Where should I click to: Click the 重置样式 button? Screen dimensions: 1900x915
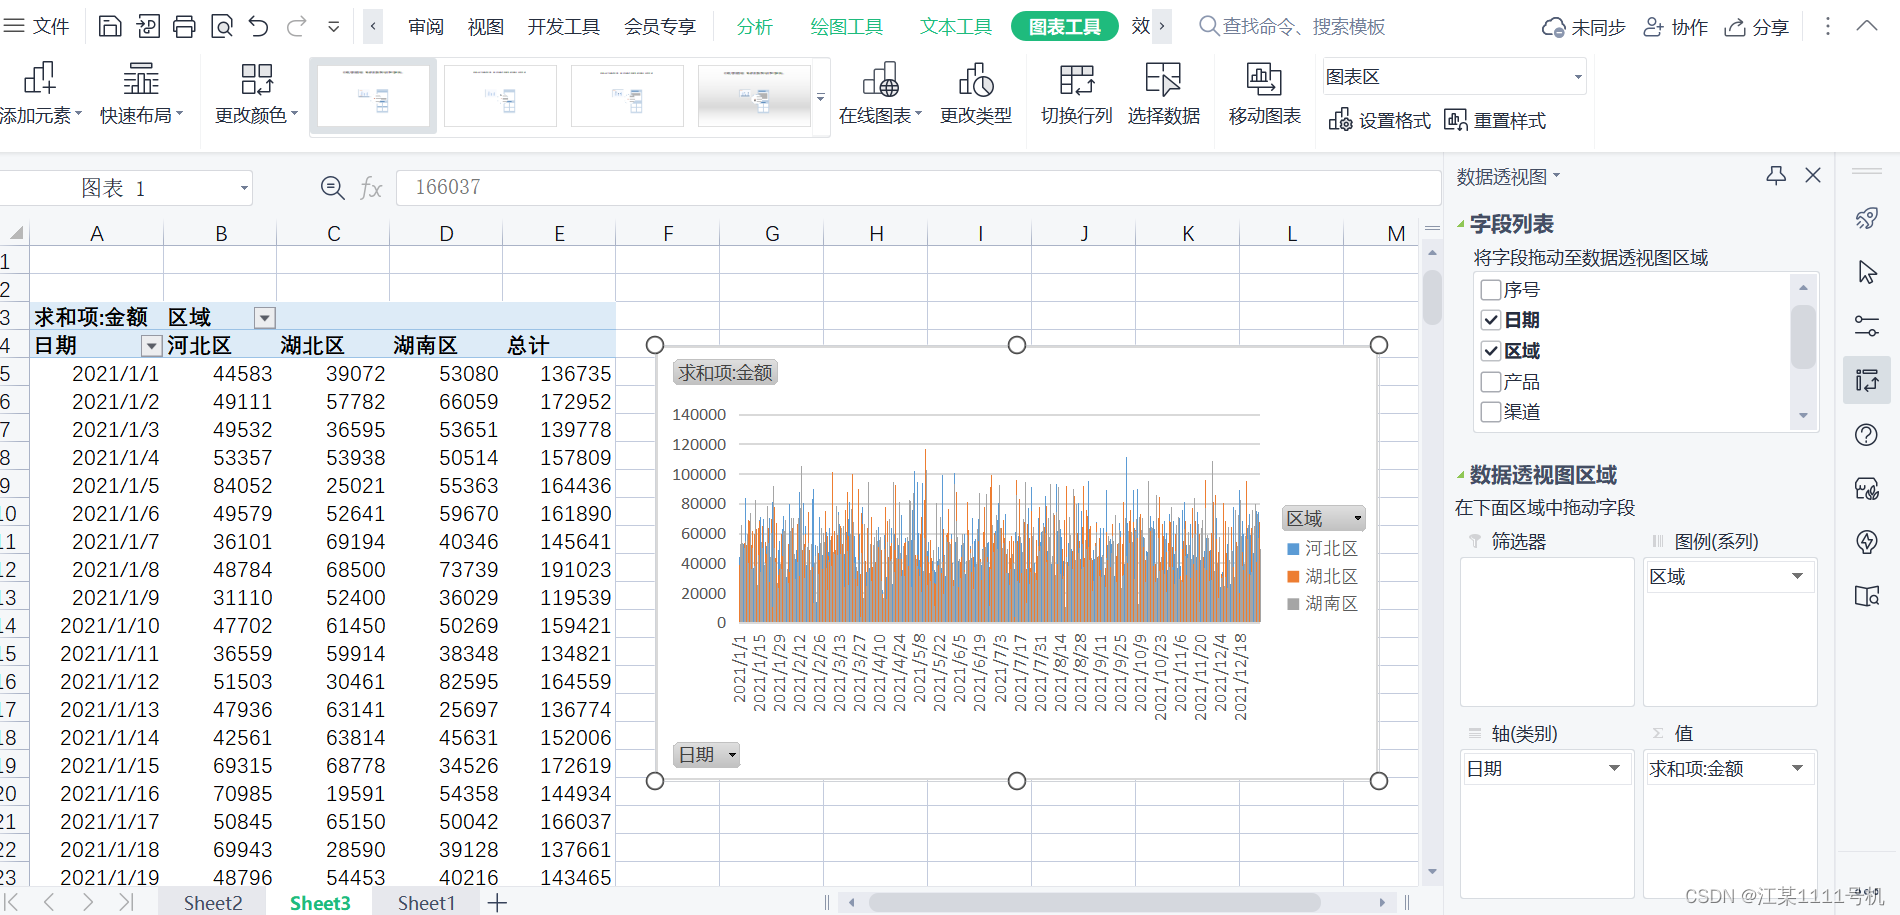[1495, 121]
